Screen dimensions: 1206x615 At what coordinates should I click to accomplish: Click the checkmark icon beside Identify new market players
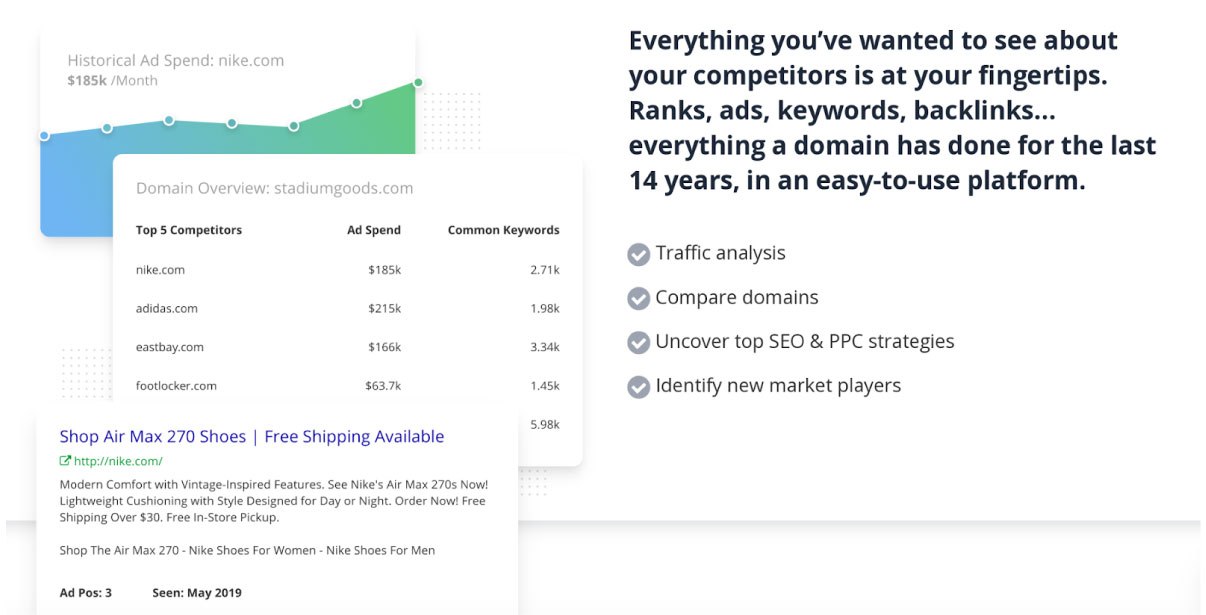638,386
